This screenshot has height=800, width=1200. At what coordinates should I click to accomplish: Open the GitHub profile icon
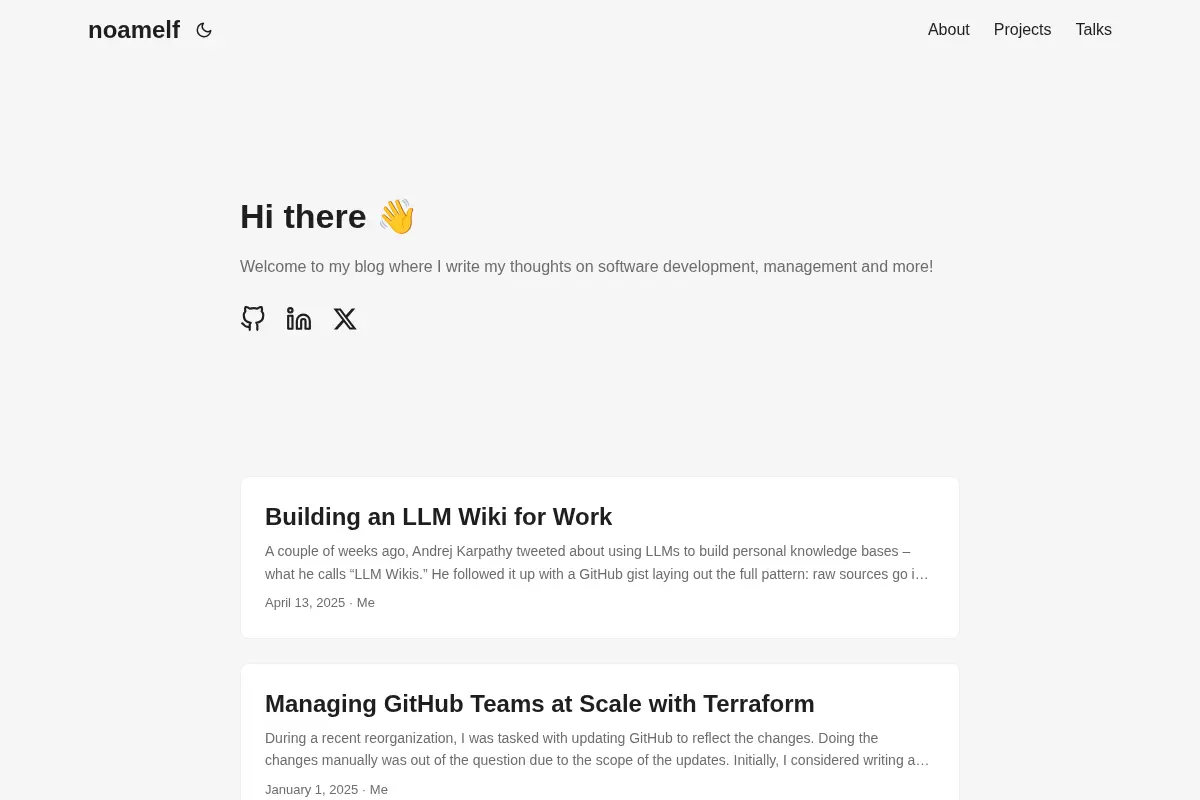pos(253,319)
